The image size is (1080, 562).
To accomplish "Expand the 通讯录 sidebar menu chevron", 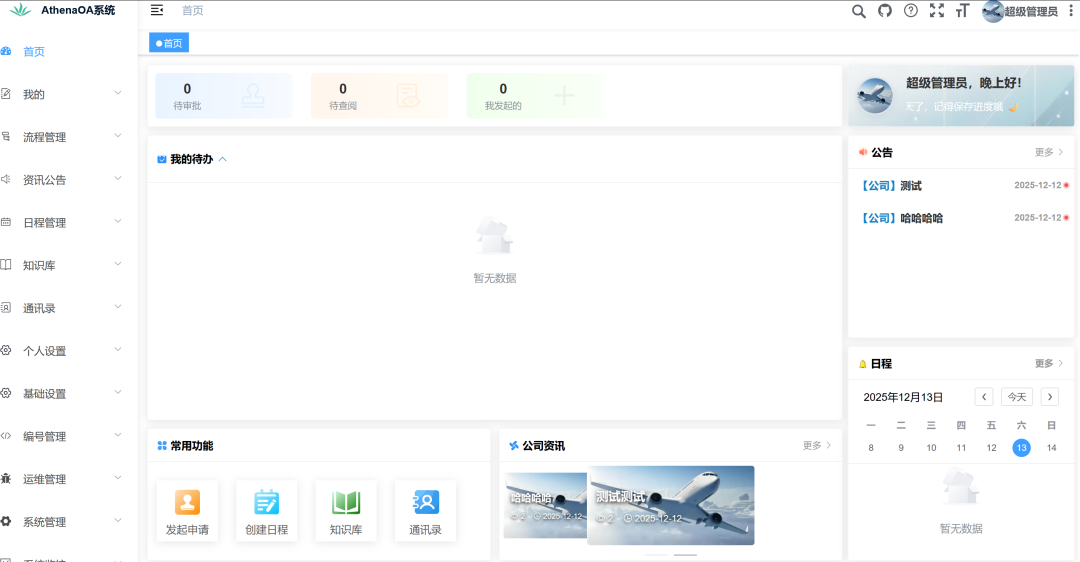I will pos(118,306).
